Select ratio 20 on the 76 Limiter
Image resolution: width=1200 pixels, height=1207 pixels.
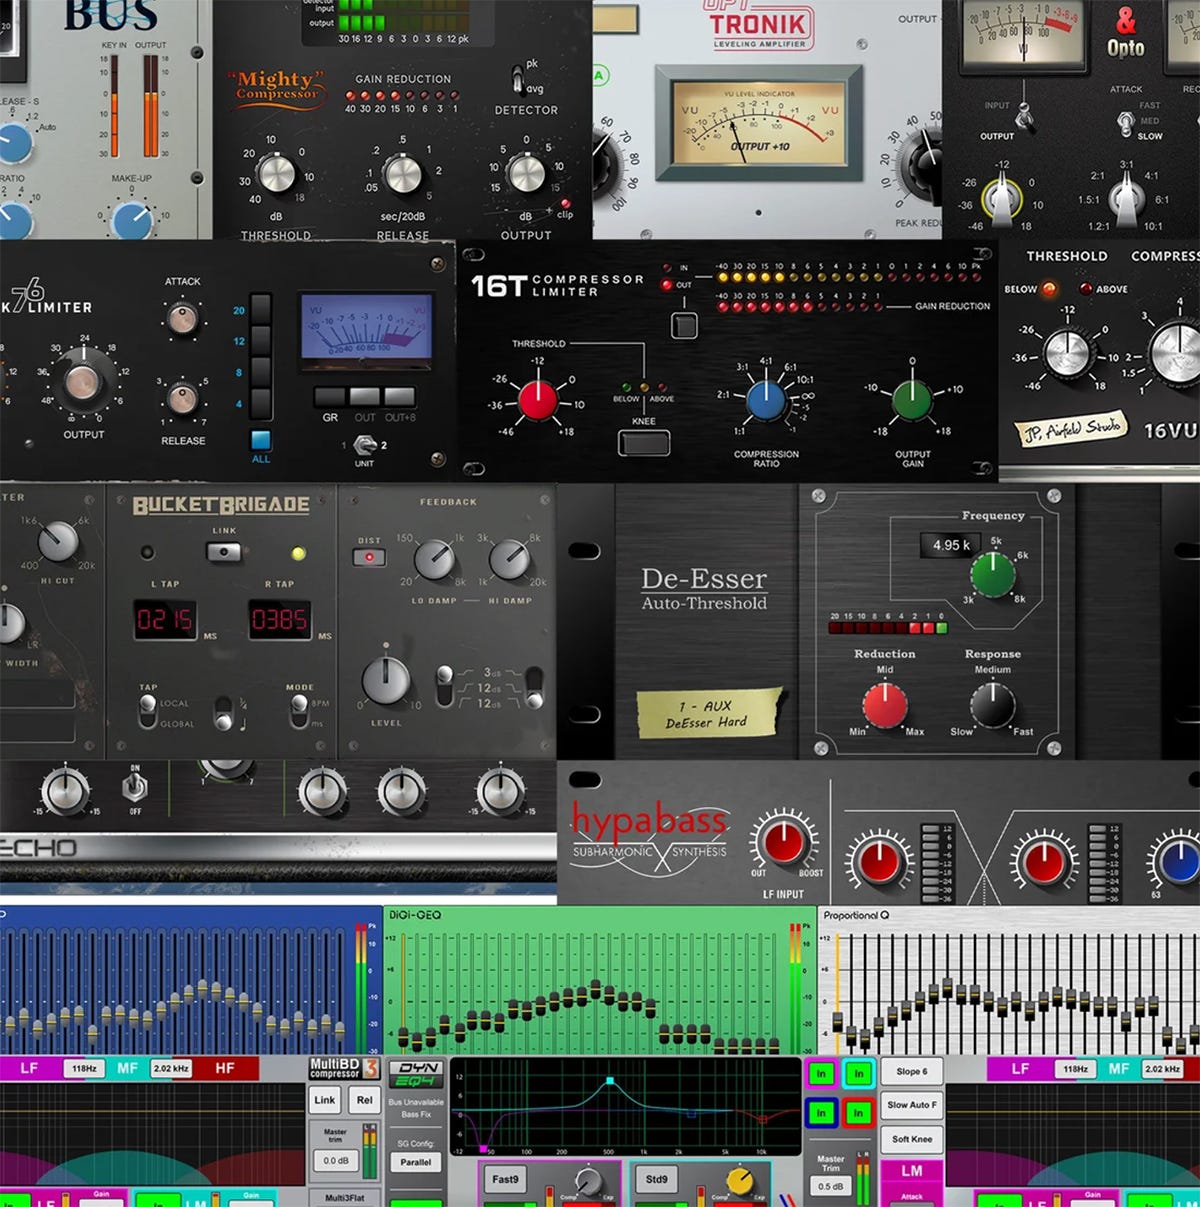260,310
